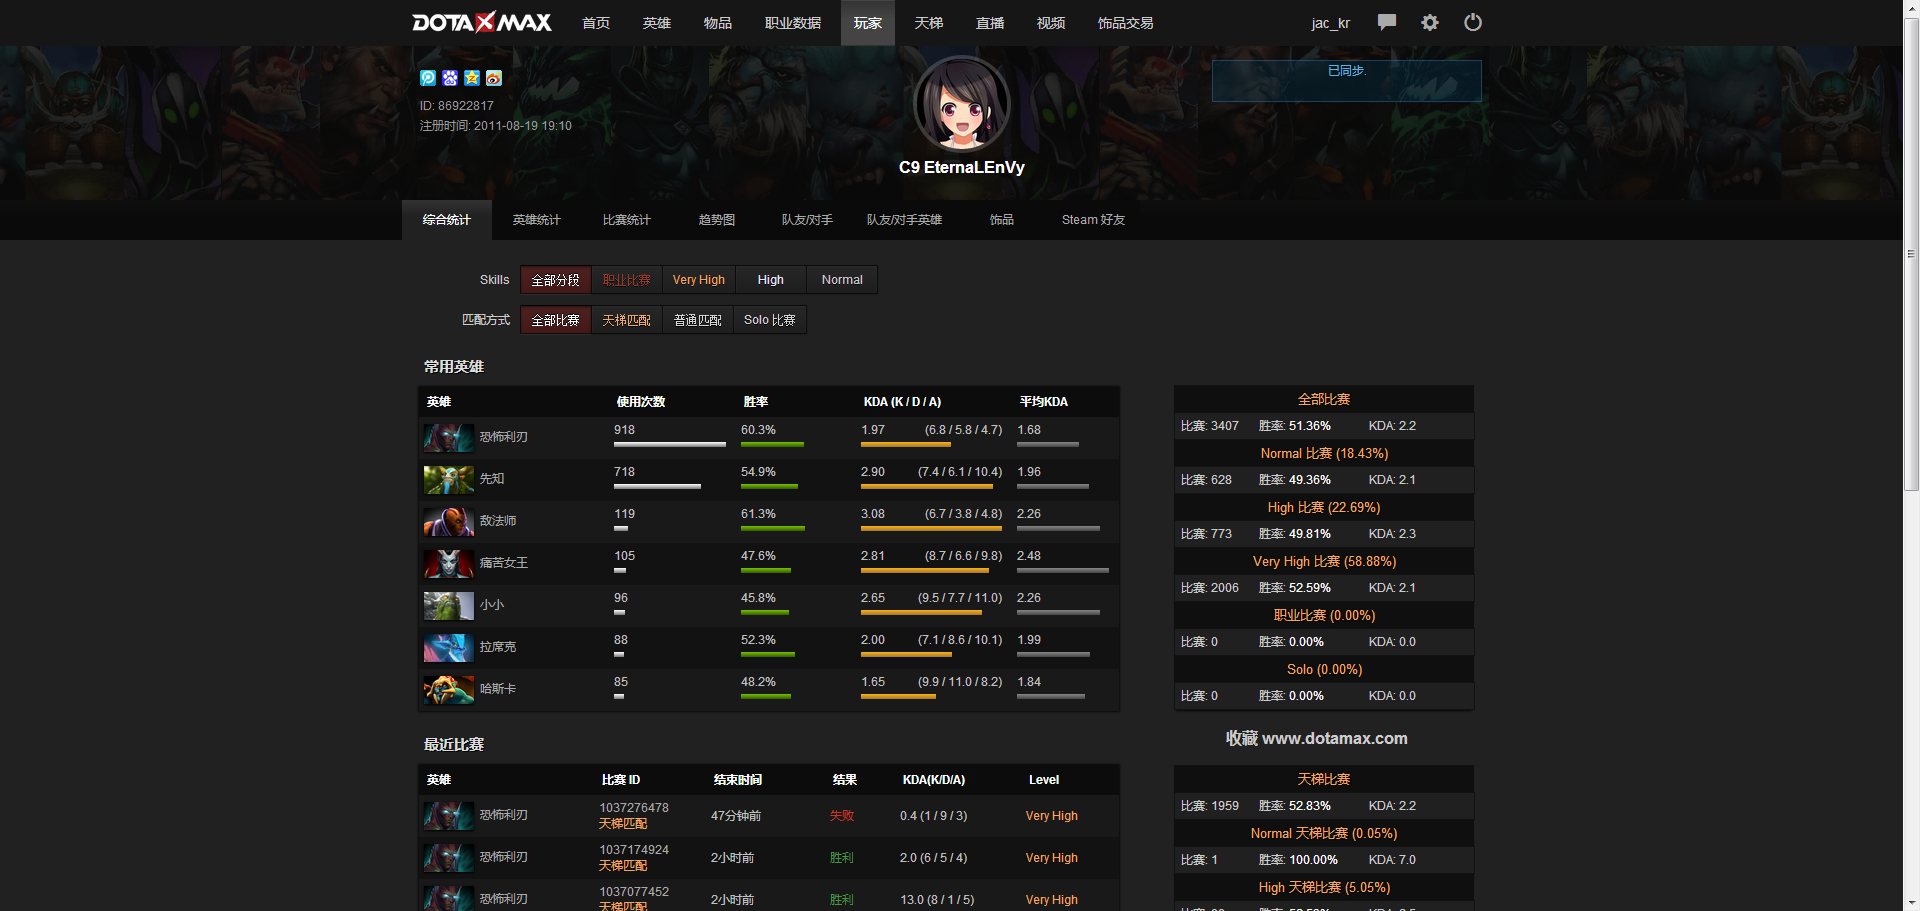Open 首页 in top navigation
Image resolution: width=1920 pixels, height=911 pixels.
pyautogui.click(x=596, y=23)
